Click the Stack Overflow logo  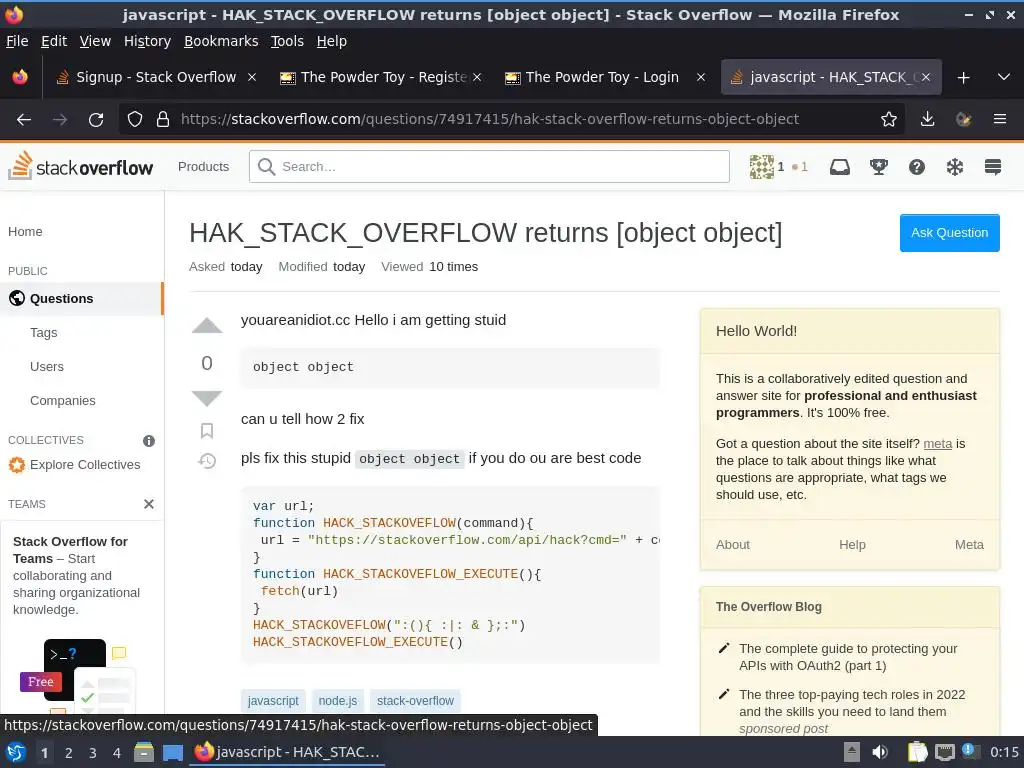point(80,166)
